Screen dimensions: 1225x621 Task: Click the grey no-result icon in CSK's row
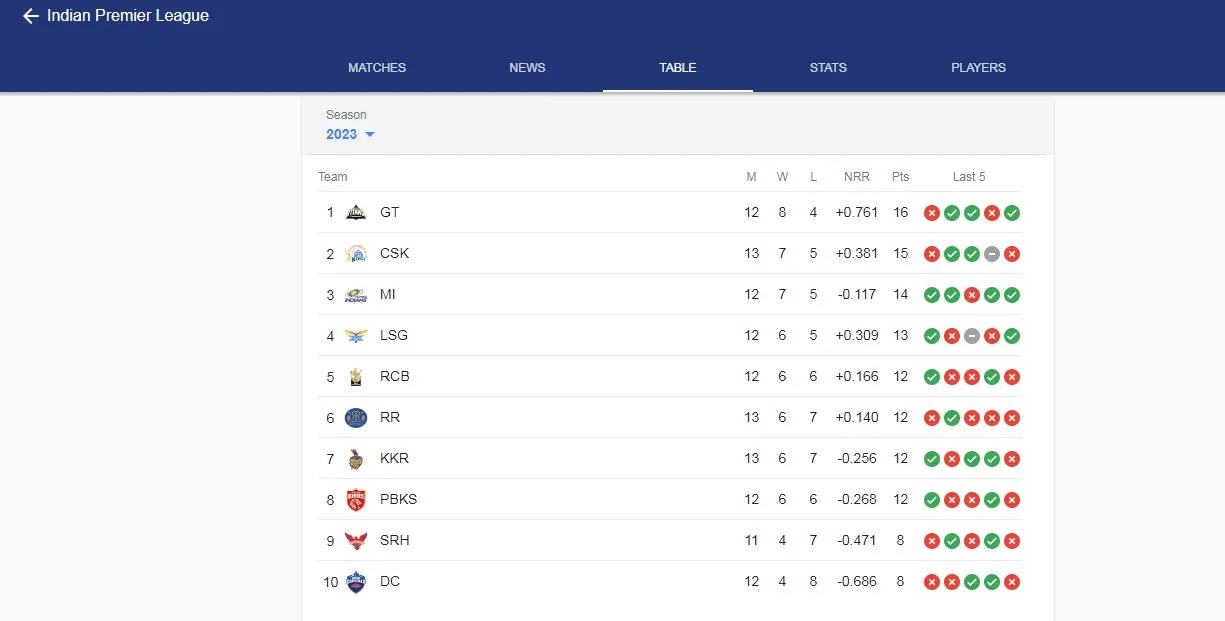pos(992,254)
